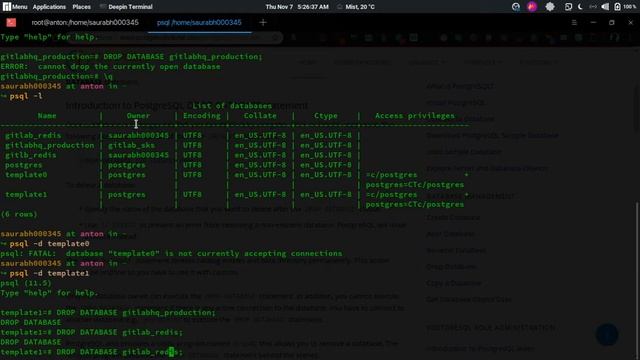
Task: Click 'cannot drop the currently open database' error
Action: (129, 67)
